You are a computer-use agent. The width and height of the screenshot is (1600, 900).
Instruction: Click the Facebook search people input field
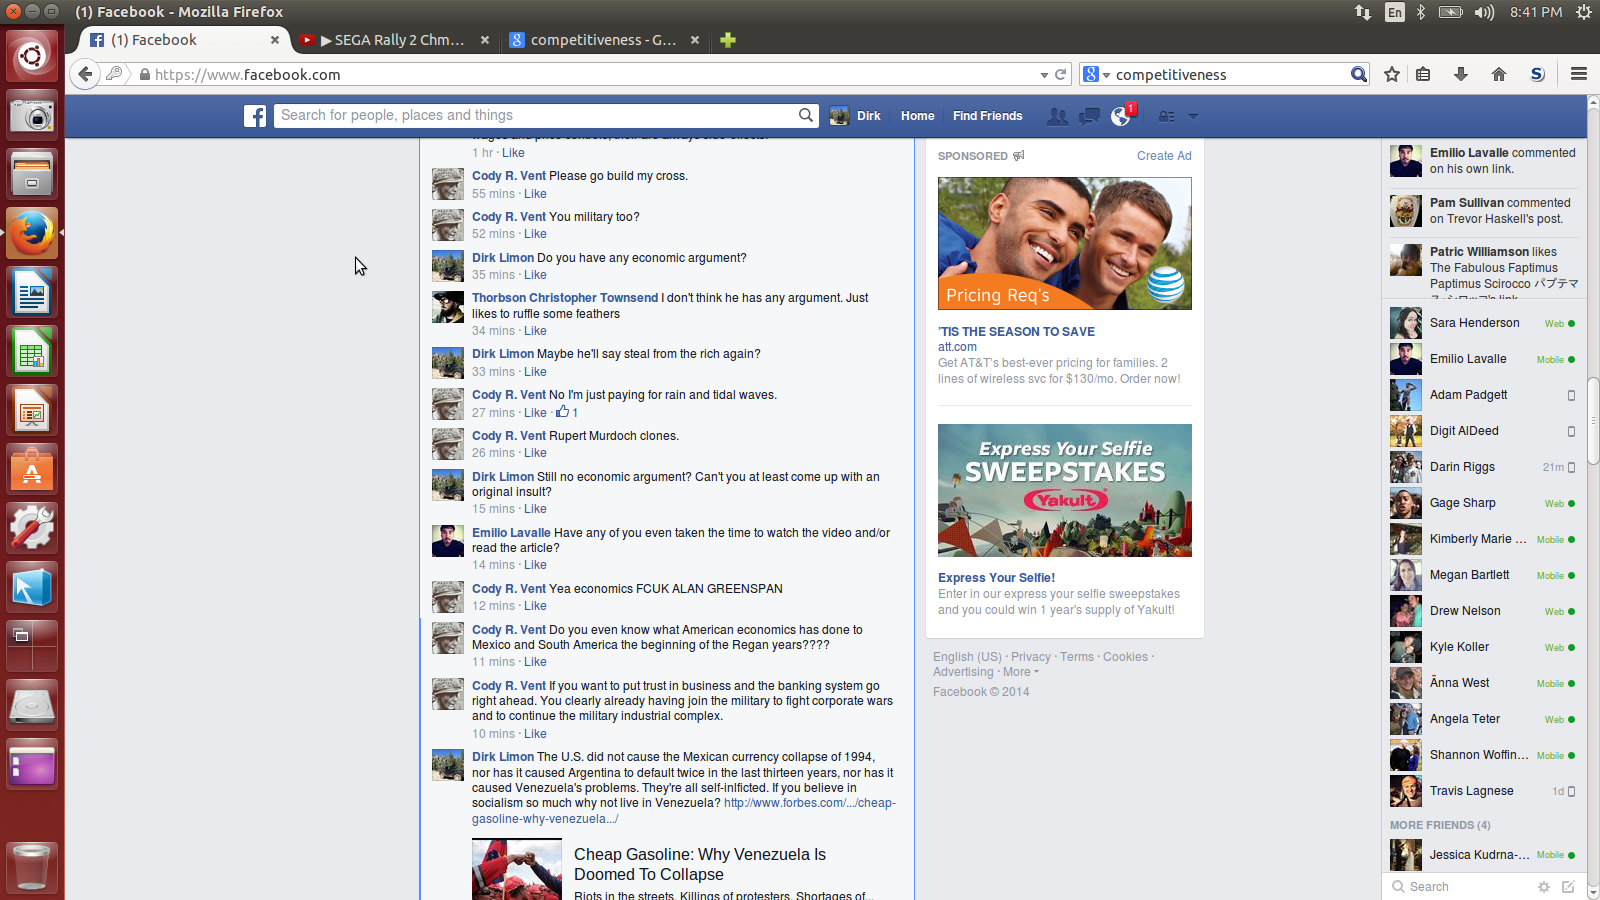click(x=535, y=116)
